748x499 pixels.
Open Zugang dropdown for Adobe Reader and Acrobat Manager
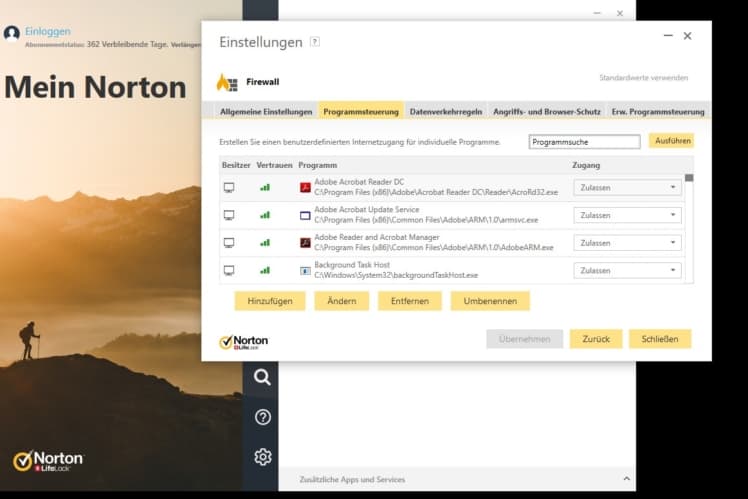point(627,243)
